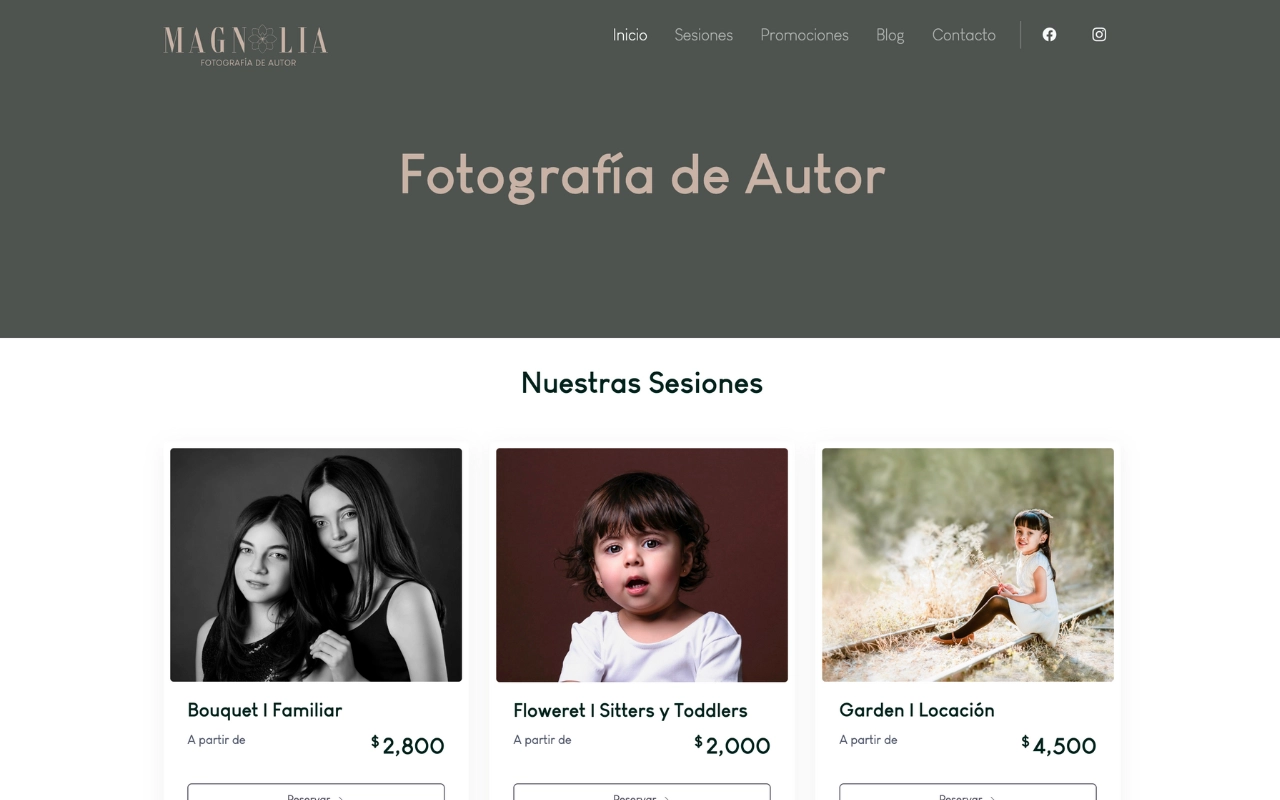This screenshot has height=800, width=1280.
Task: Open the Facebook icon link
Action: 1049,34
